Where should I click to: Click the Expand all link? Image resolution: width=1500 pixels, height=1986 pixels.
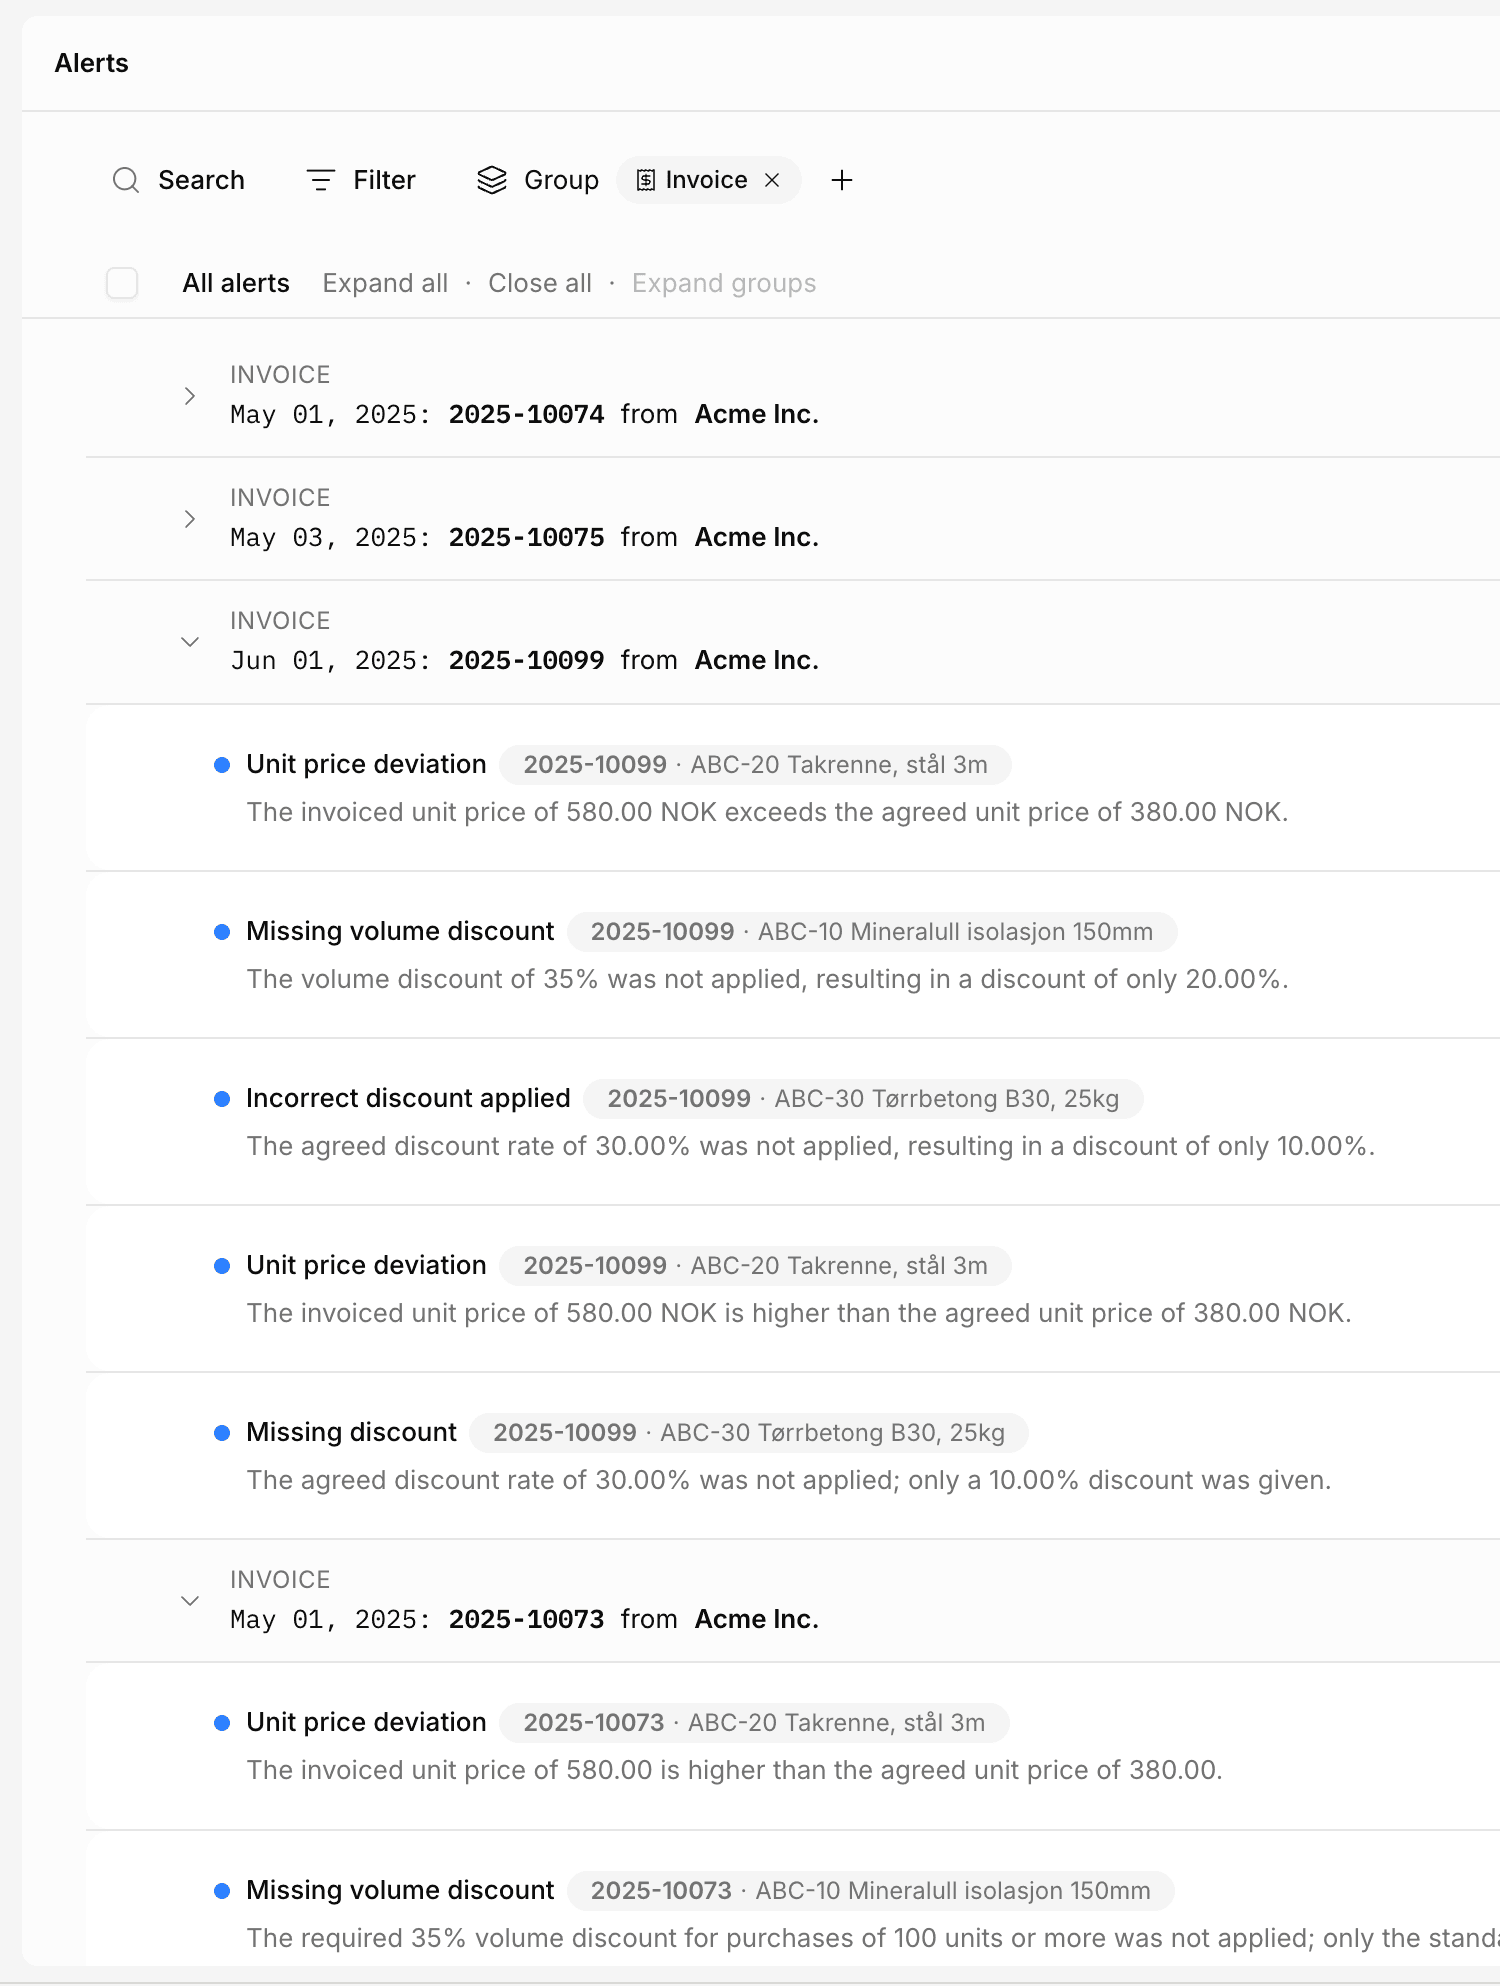(385, 283)
